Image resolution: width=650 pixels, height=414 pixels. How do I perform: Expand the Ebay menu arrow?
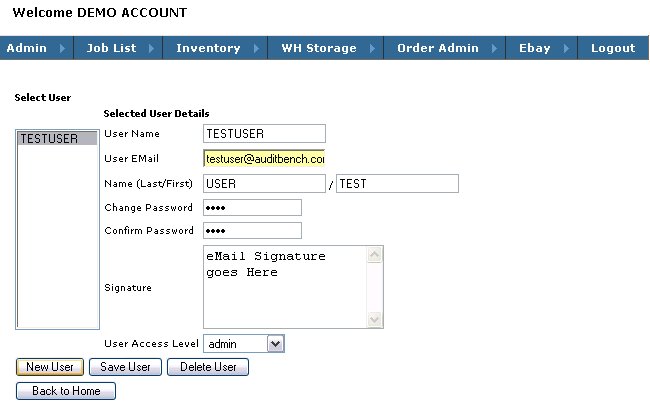[x=567, y=48]
